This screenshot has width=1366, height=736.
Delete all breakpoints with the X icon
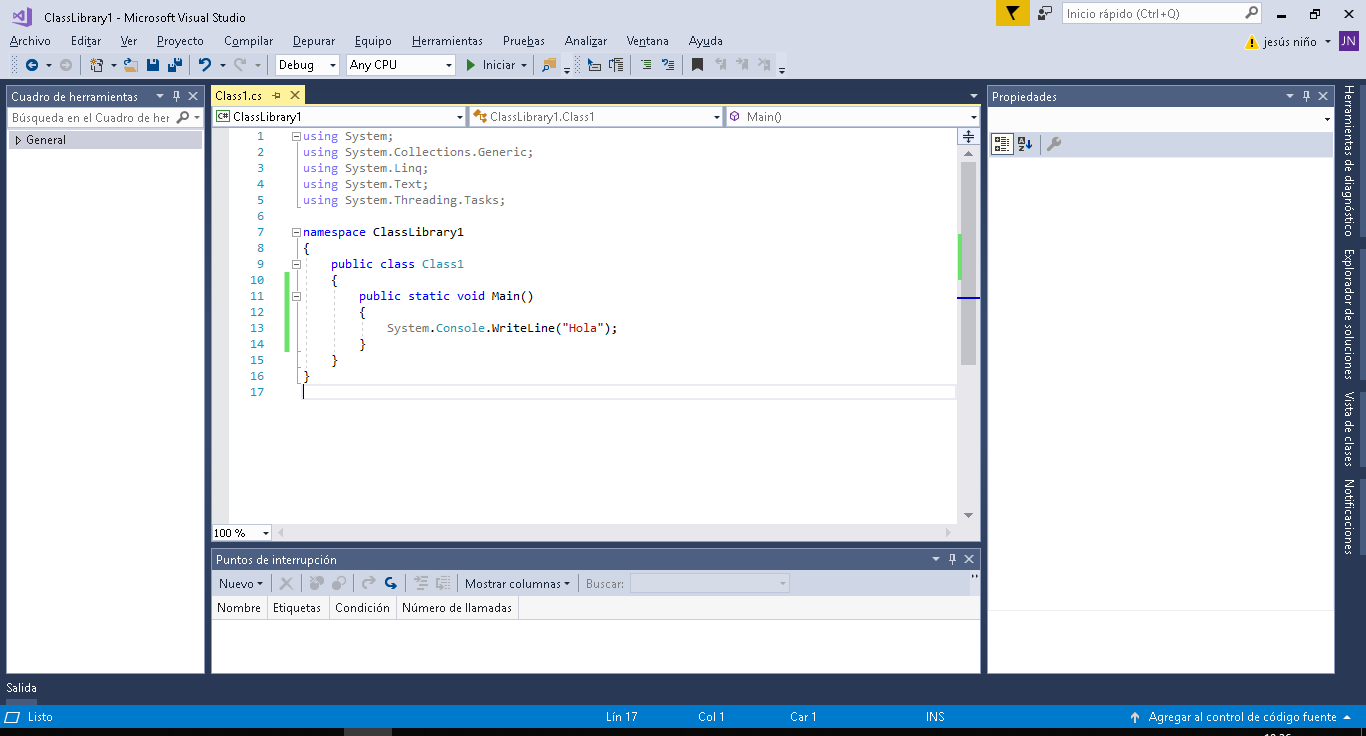click(287, 582)
